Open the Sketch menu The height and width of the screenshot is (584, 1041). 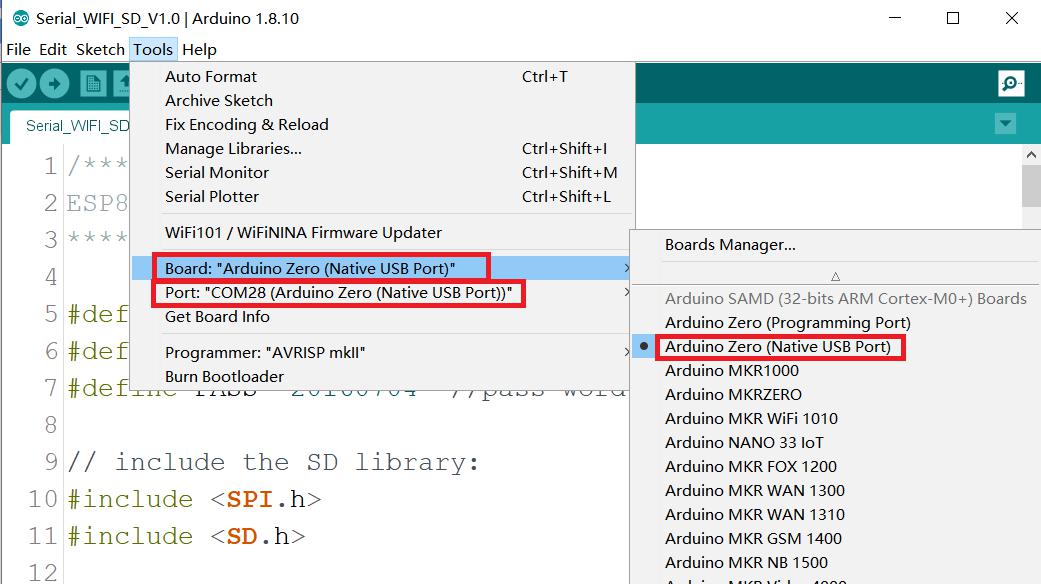click(100, 50)
